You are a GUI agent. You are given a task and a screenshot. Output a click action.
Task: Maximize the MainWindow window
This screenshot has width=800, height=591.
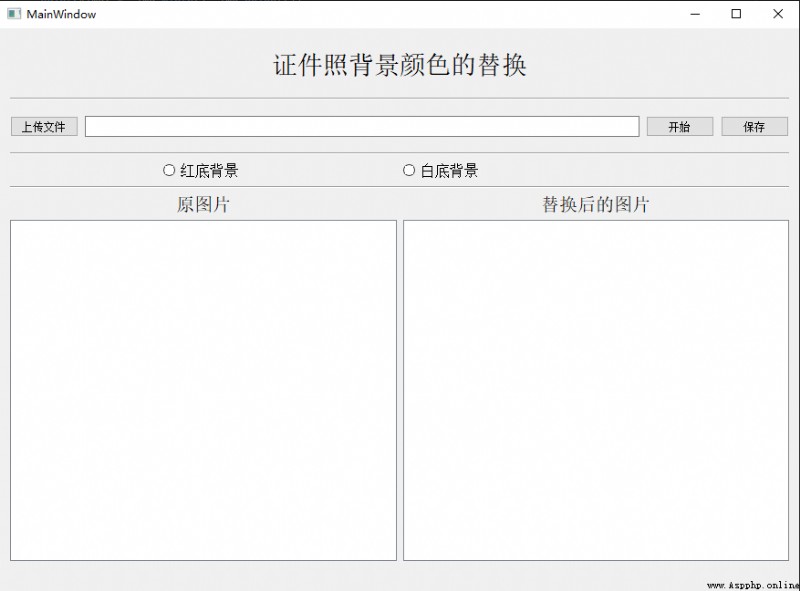(736, 14)
